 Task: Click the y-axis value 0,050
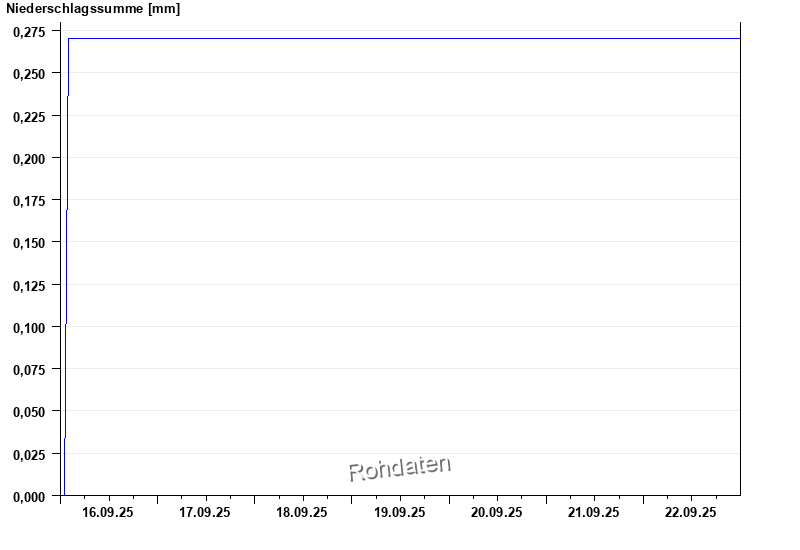[x=29, y=412]
